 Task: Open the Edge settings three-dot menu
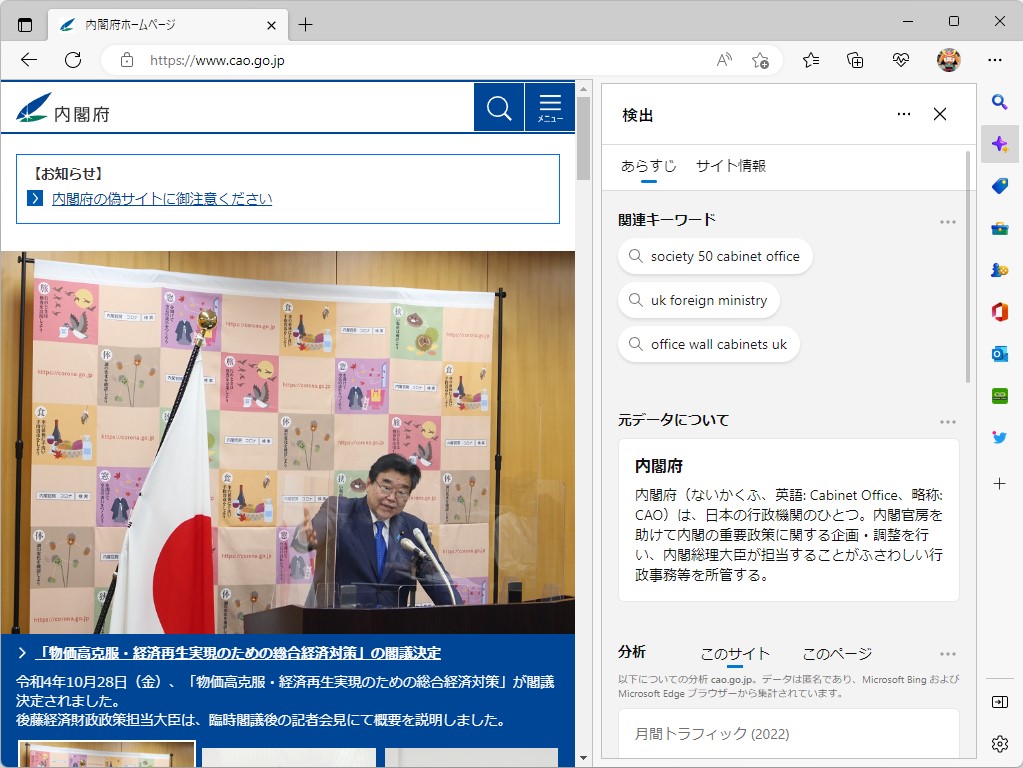pyautogui.click(x=995, y=60)
